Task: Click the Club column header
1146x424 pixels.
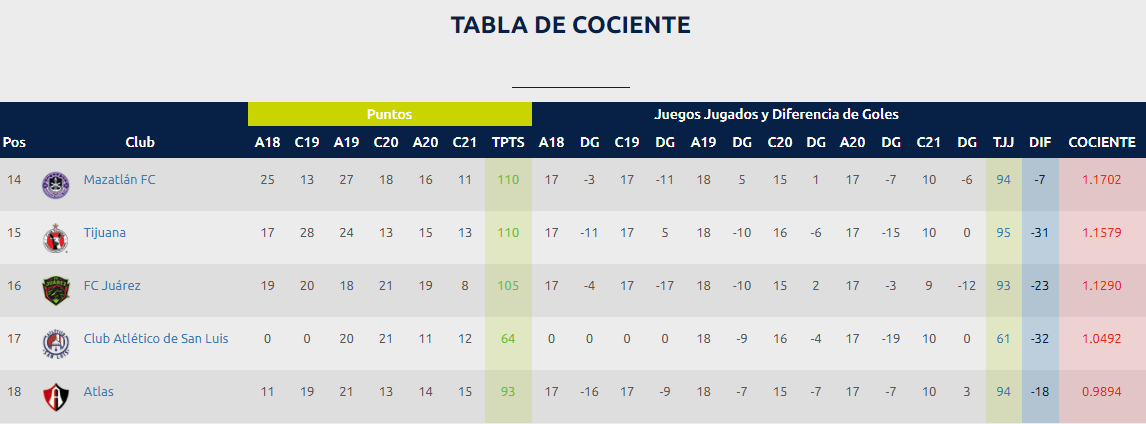Action: click(140, 142)
